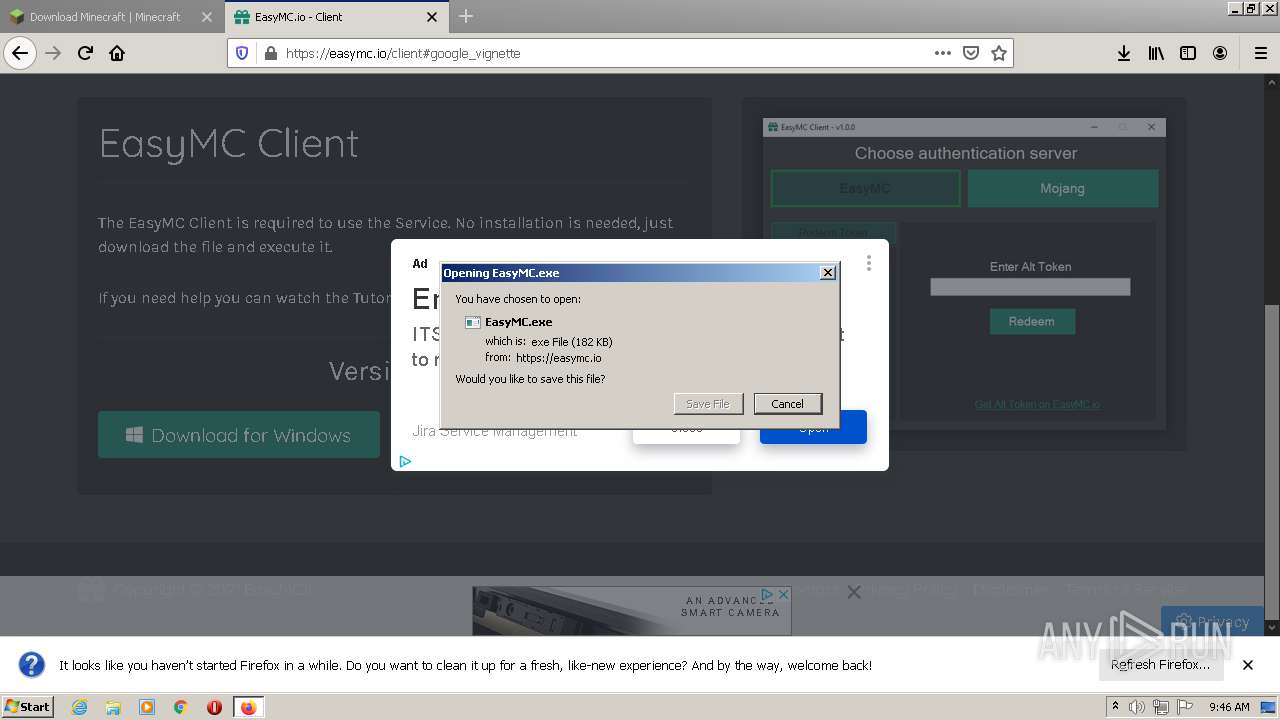The height and width of the screenshot is (720, 1280).
Task: Launch Internet Explorer from the taskbar
Action: click(80, 707)
